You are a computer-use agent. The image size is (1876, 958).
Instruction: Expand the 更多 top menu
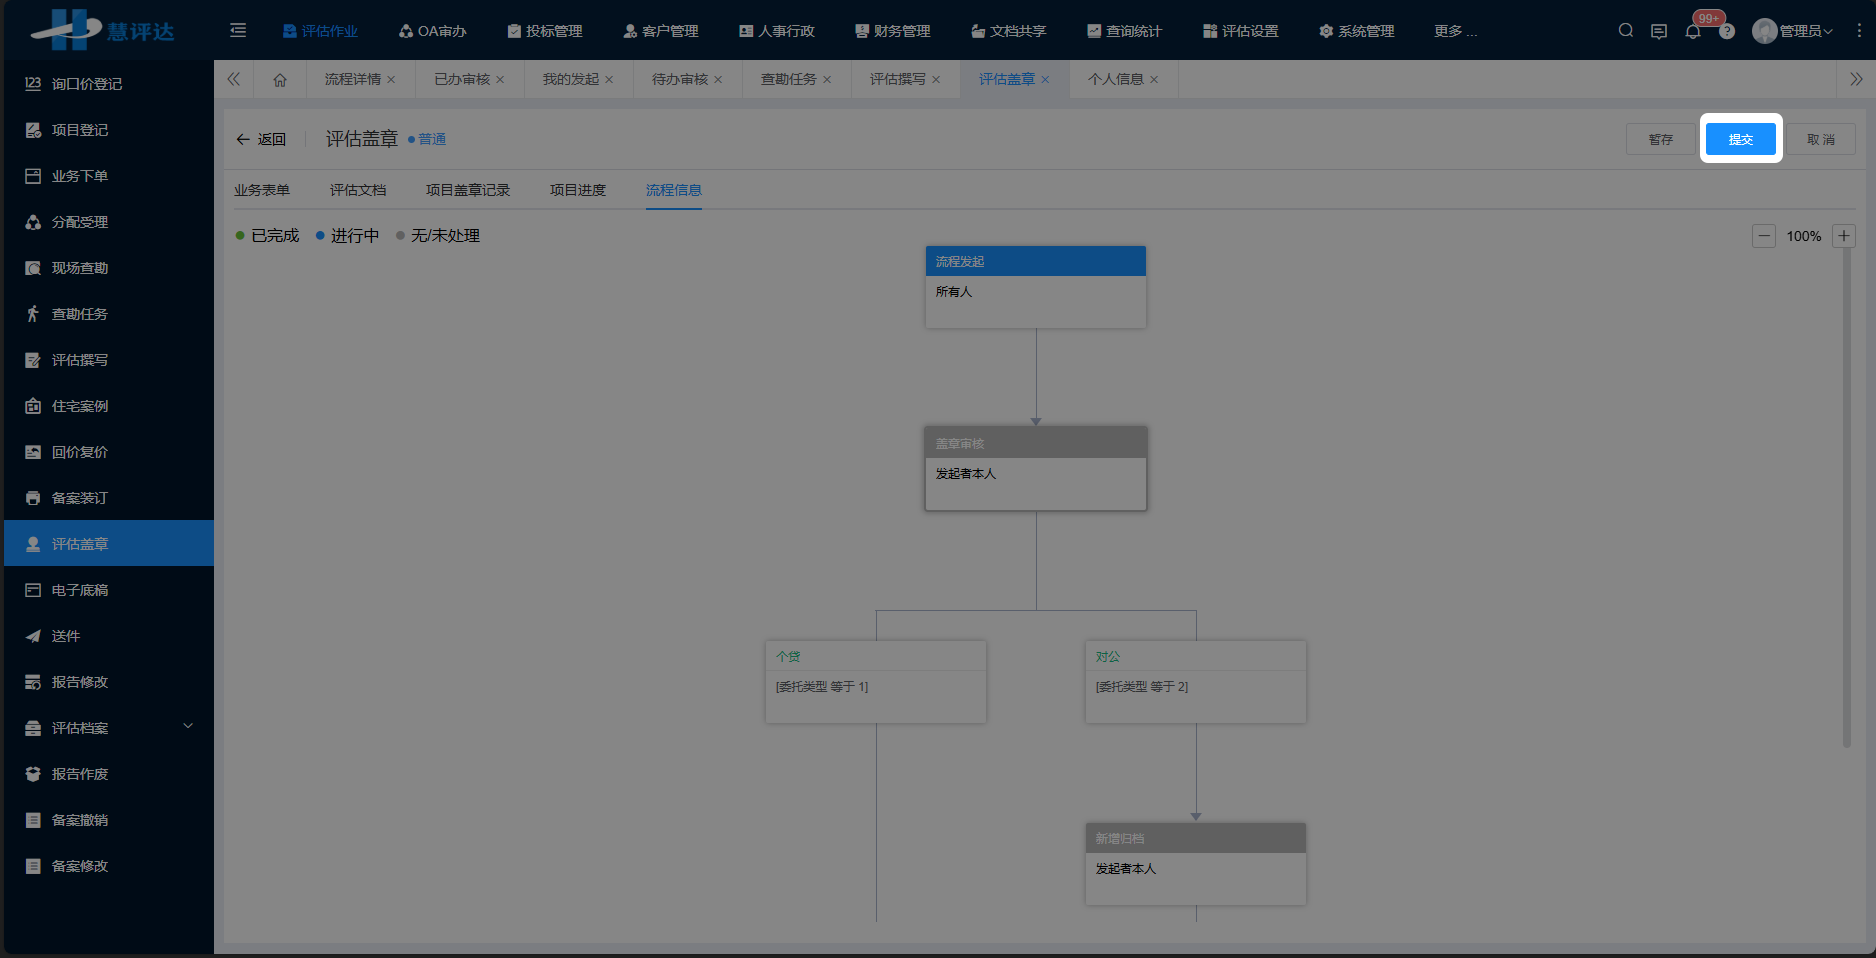pos(1454,31)
